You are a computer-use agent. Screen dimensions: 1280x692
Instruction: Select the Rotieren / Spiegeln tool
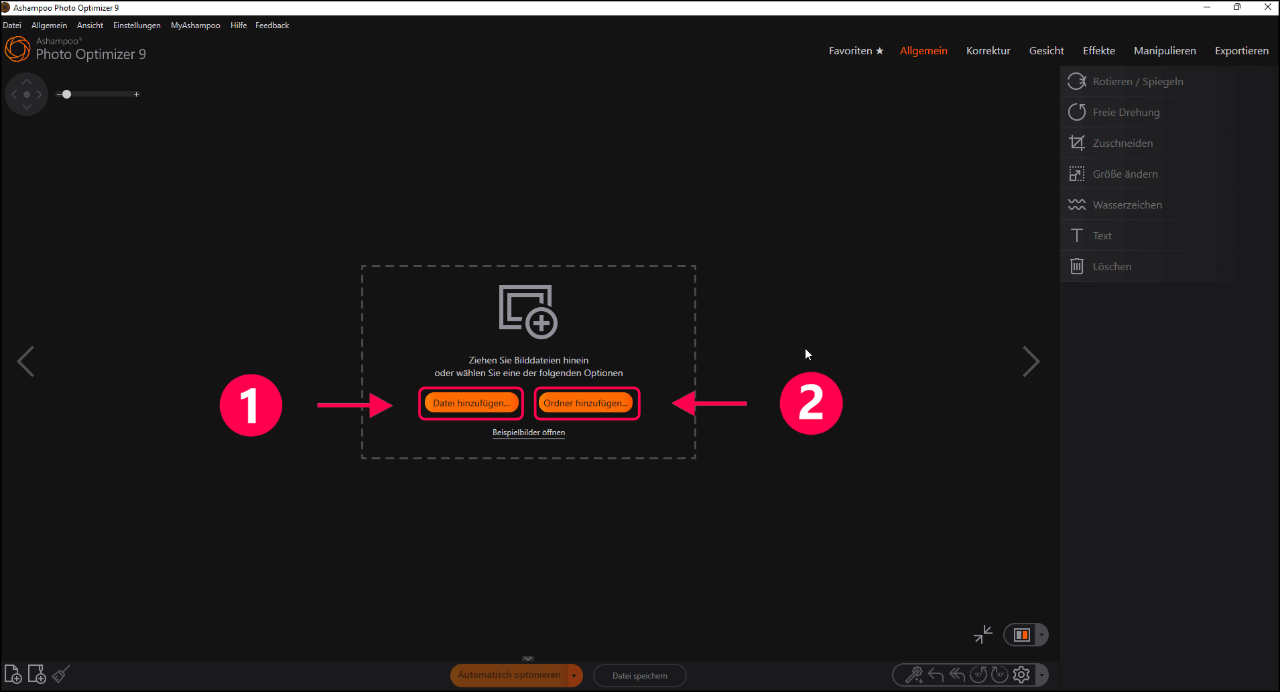point(1160,82)
